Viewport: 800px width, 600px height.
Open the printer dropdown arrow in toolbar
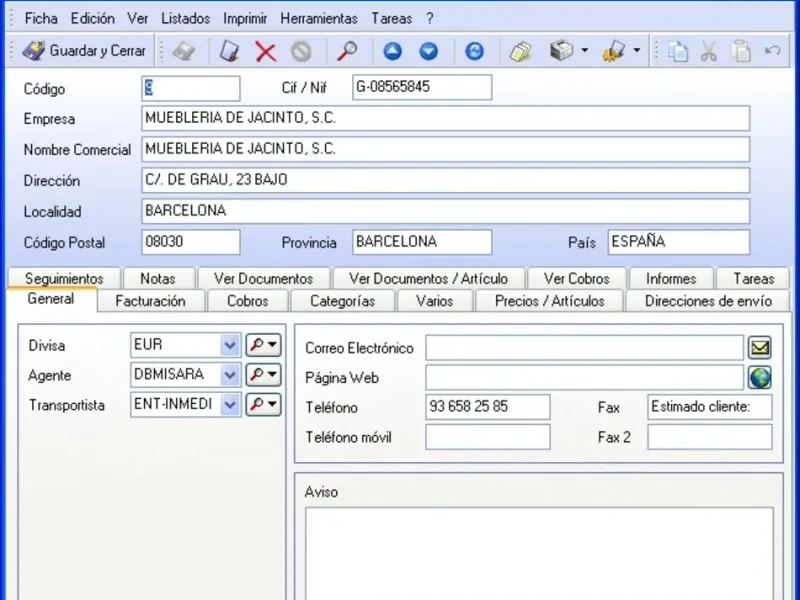tap(584, 51)
